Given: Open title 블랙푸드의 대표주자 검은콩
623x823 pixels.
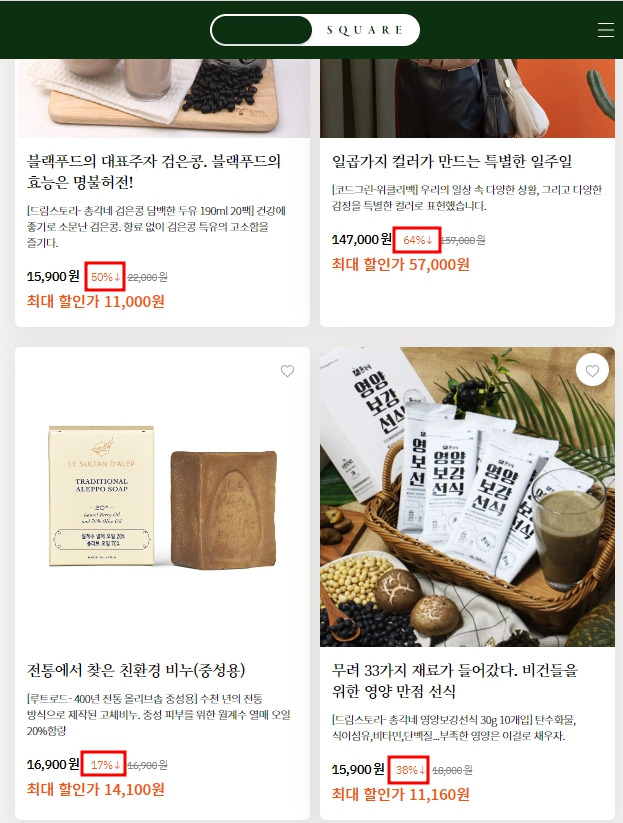Looking at the screenshot, I should click(154, 172).
